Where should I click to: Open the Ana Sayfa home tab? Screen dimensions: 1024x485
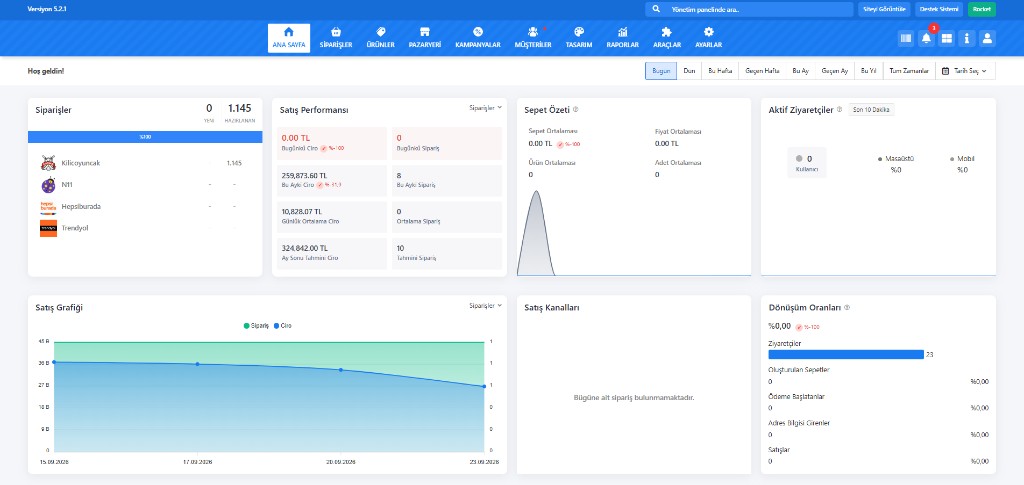point(289,38)
